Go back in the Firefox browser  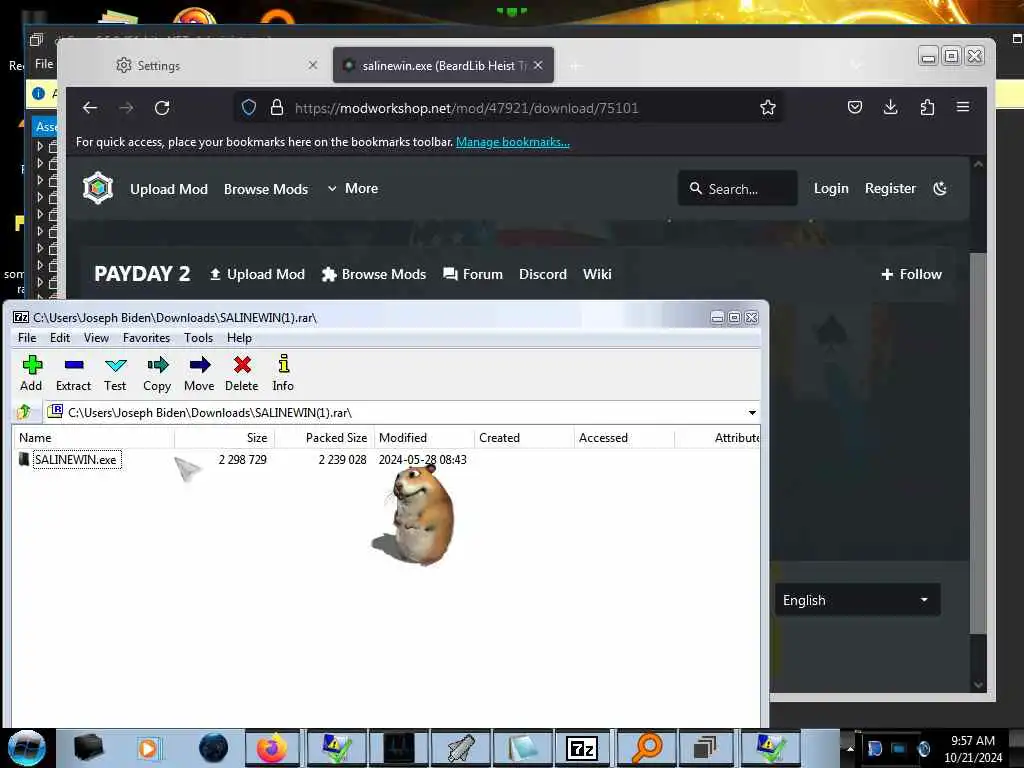(90, 108)
